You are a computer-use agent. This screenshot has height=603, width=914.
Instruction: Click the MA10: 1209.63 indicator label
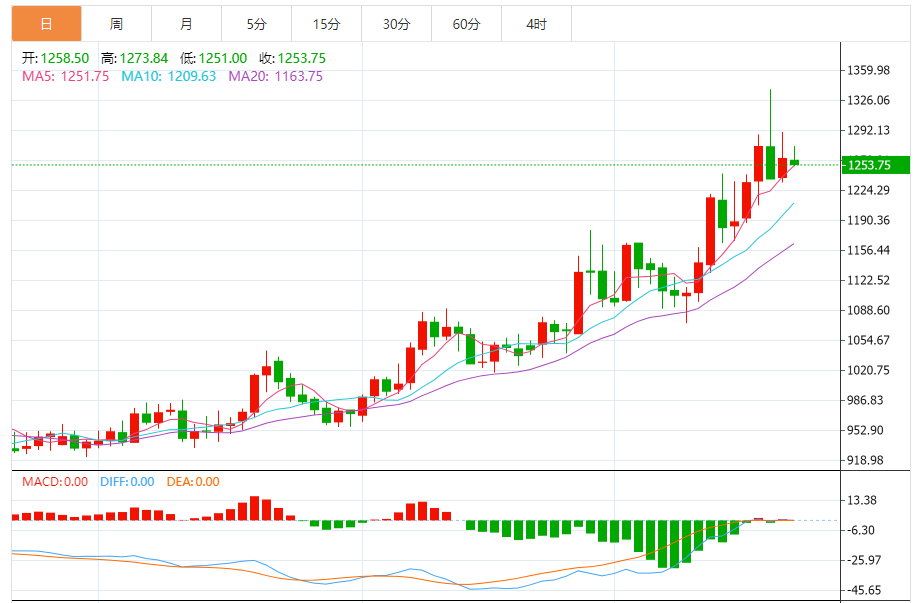168,76
